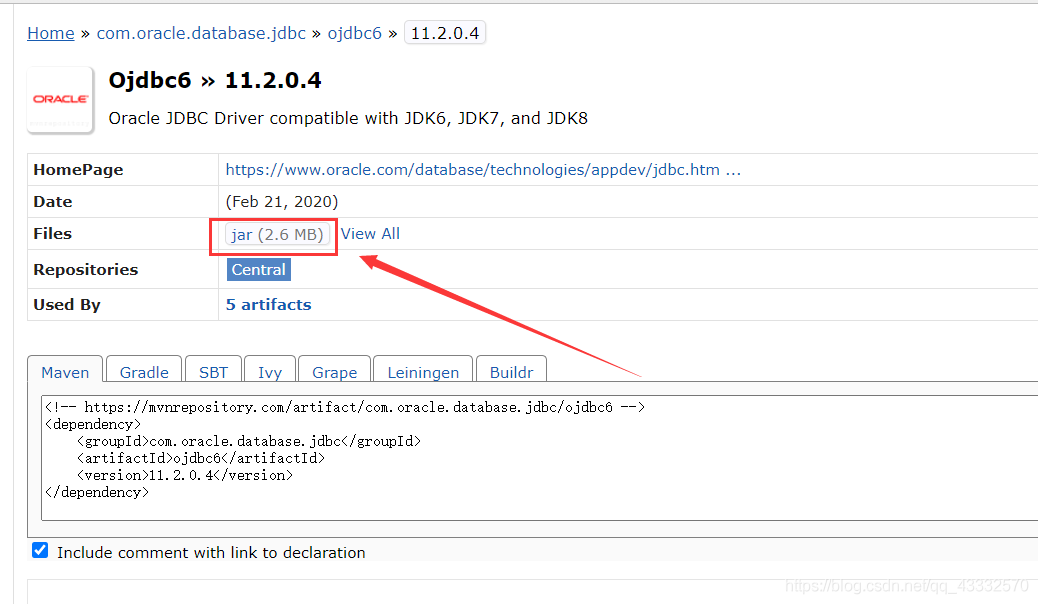Click the Files row label
The image size is (1038, 604).
52,233
